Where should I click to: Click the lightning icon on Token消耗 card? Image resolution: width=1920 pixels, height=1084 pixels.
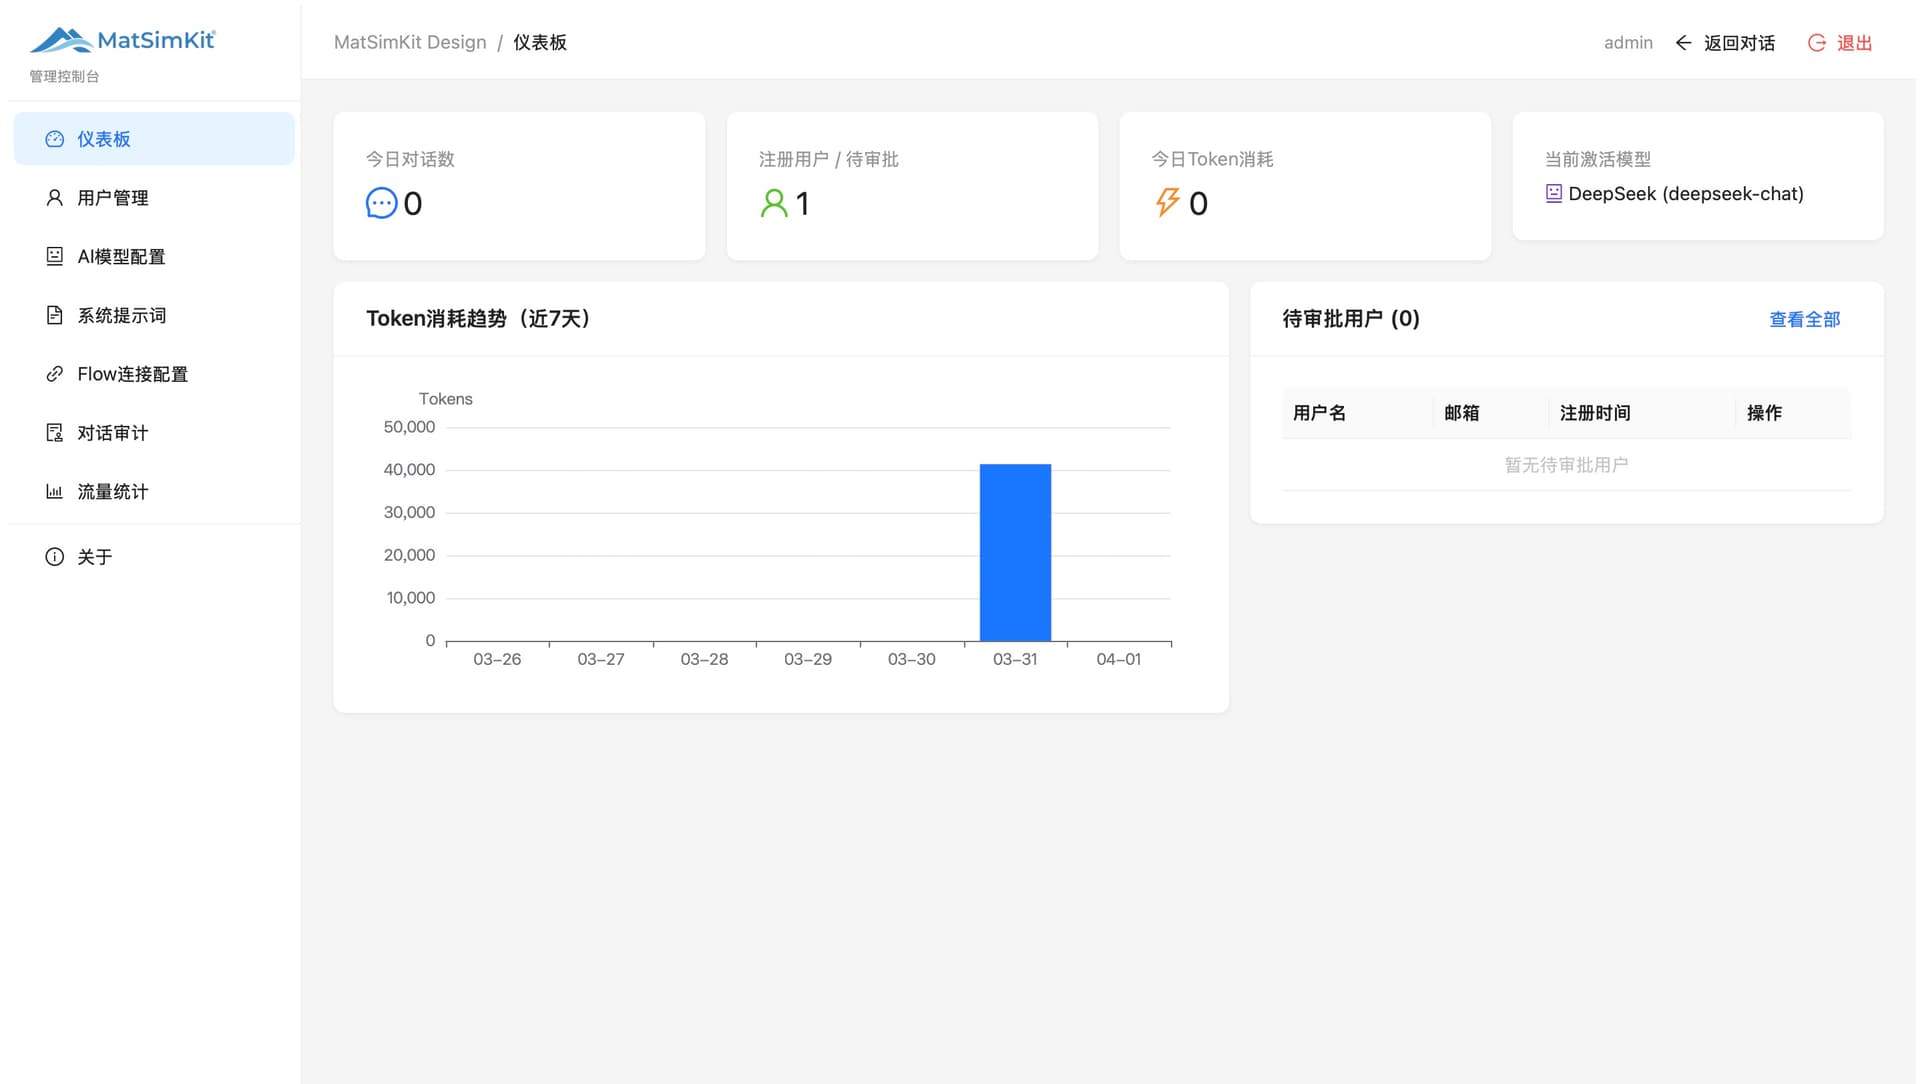pos(1167,204)
